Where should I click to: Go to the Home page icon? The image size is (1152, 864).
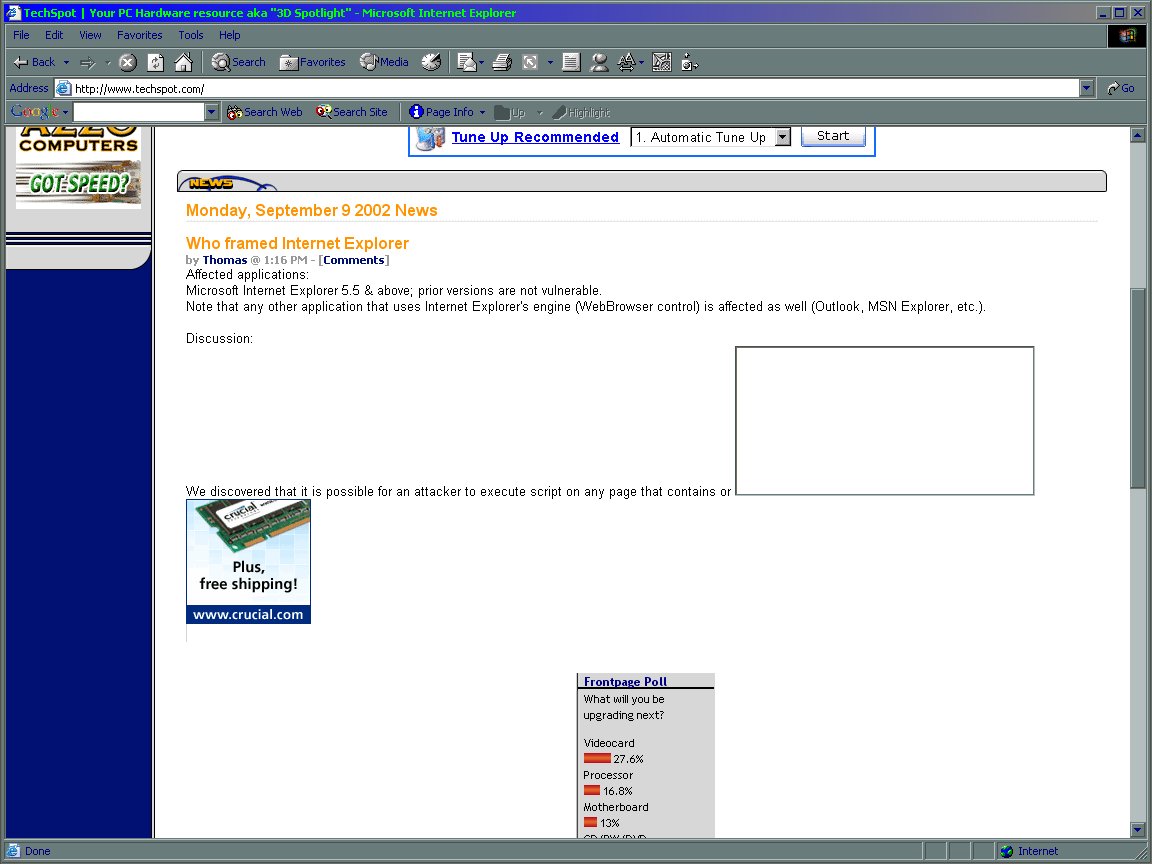click(184, 62)
